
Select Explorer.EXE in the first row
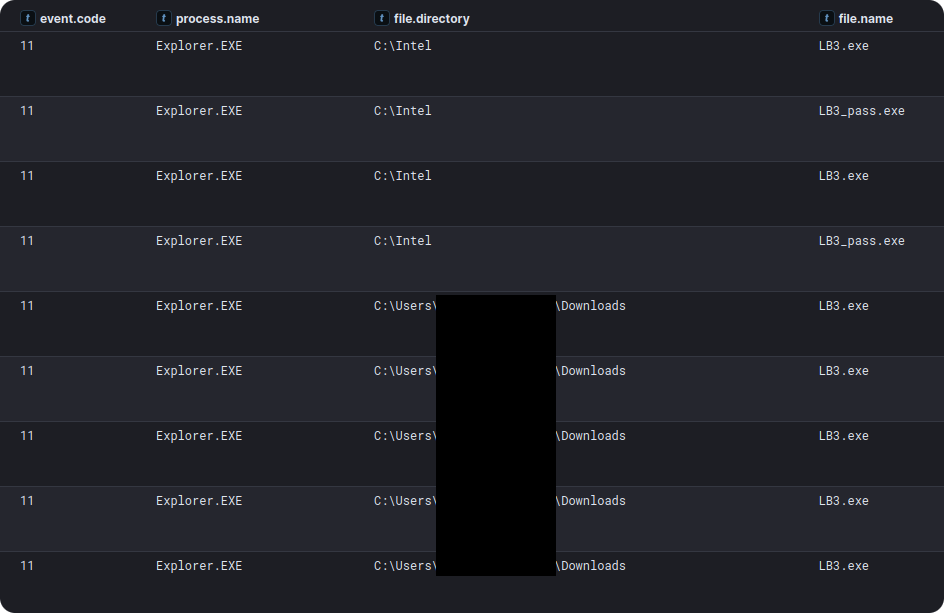click(x=199, y=46)
